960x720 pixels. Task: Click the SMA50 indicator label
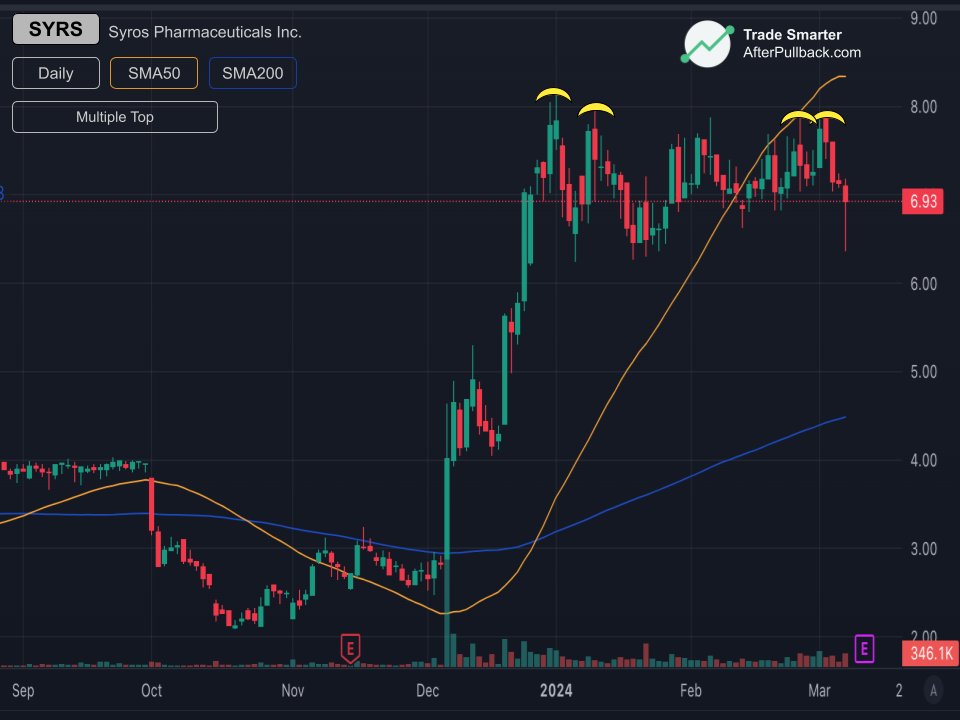click(154, 73)
